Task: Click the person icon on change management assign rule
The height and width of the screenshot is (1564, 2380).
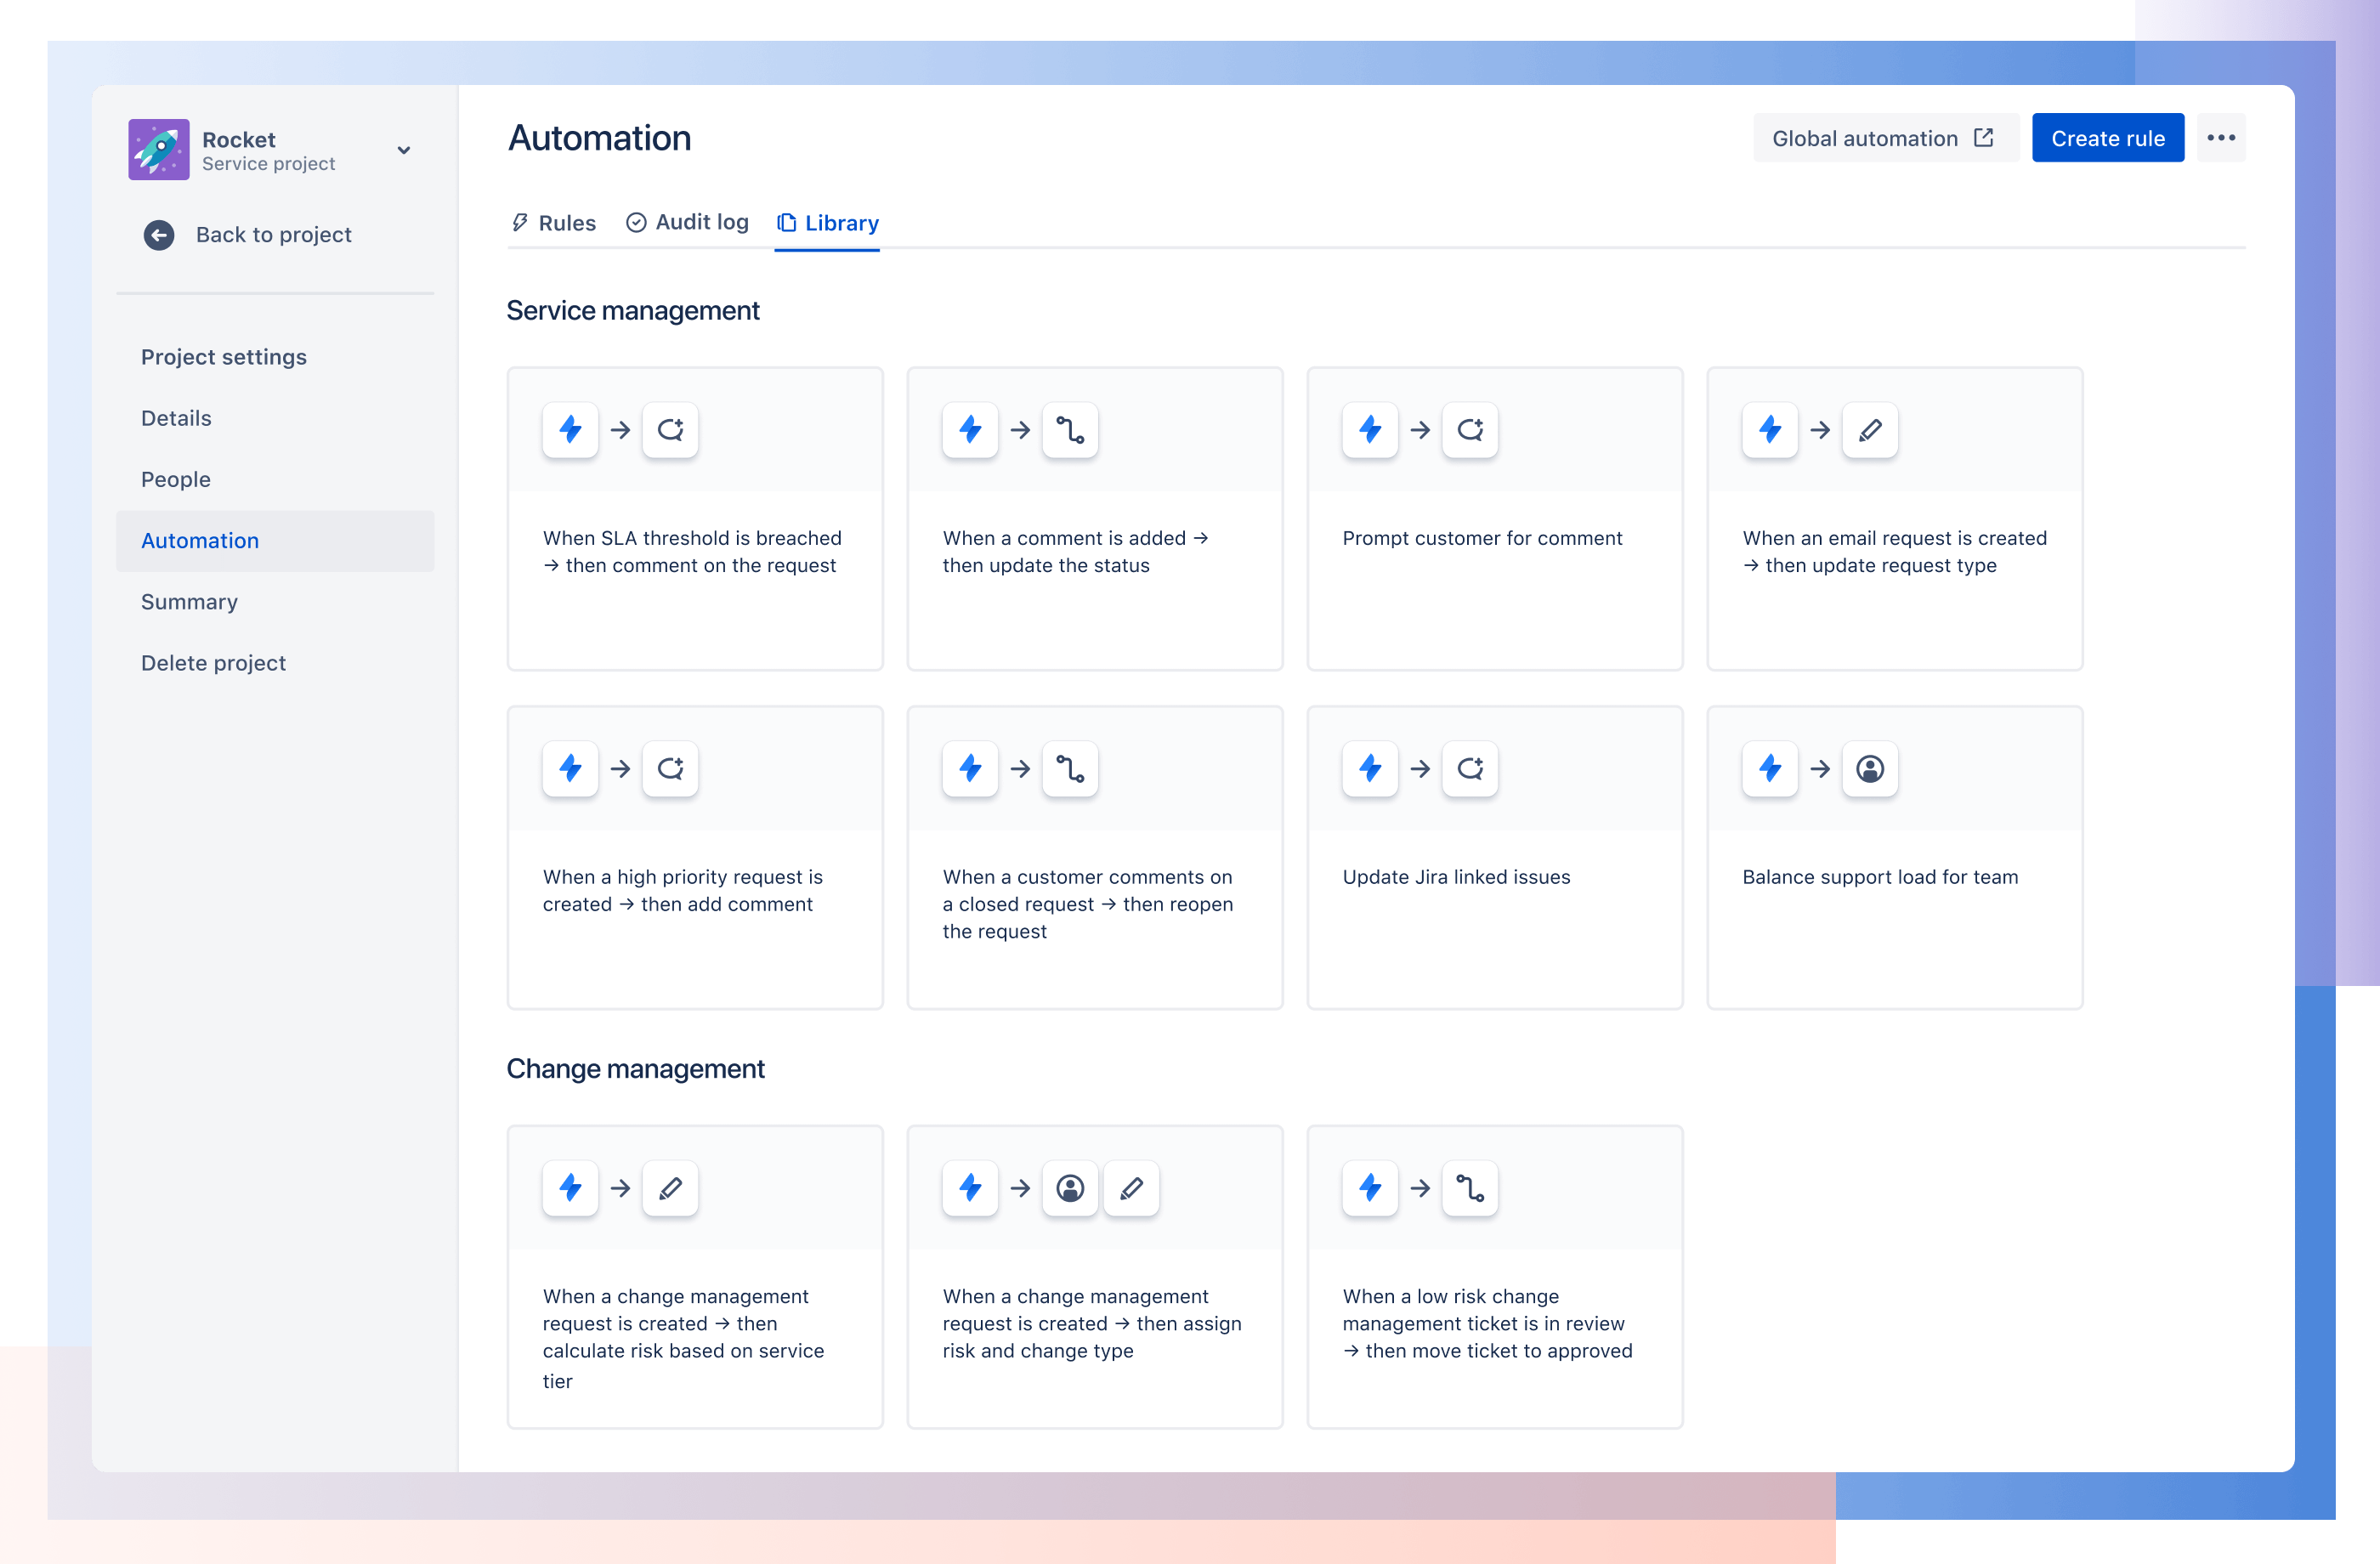Action: click(1069, 1188)
